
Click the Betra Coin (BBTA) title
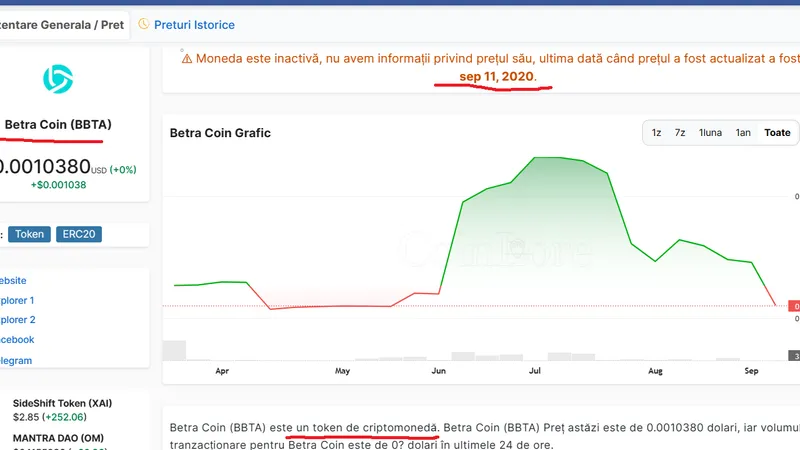58,124
